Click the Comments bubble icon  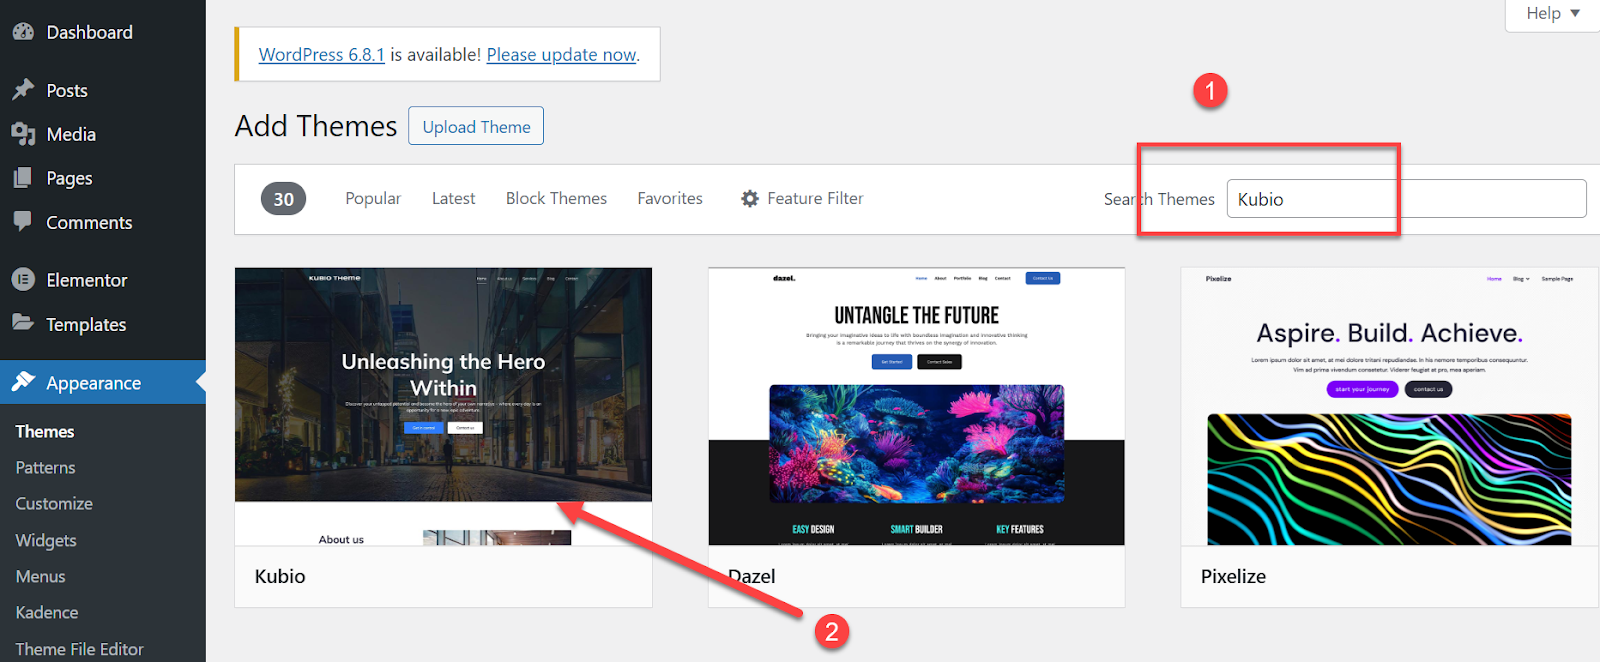(23, 221)
